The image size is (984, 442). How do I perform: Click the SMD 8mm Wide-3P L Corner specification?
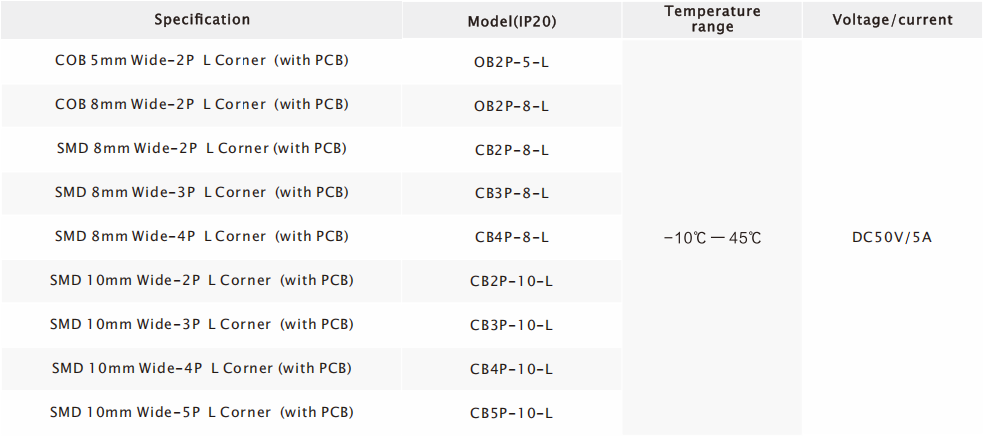[x=202, y=193]
